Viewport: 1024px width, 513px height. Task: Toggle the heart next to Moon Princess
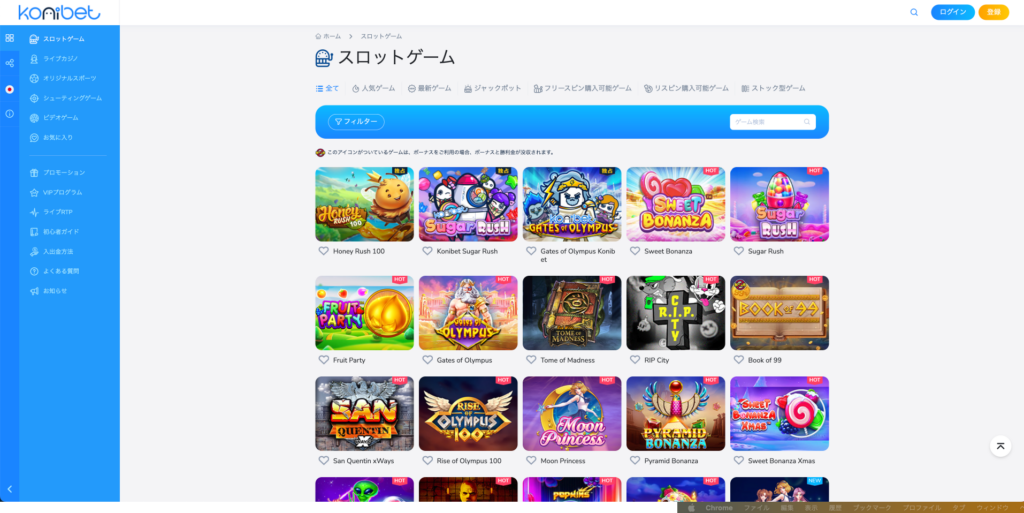530,460
